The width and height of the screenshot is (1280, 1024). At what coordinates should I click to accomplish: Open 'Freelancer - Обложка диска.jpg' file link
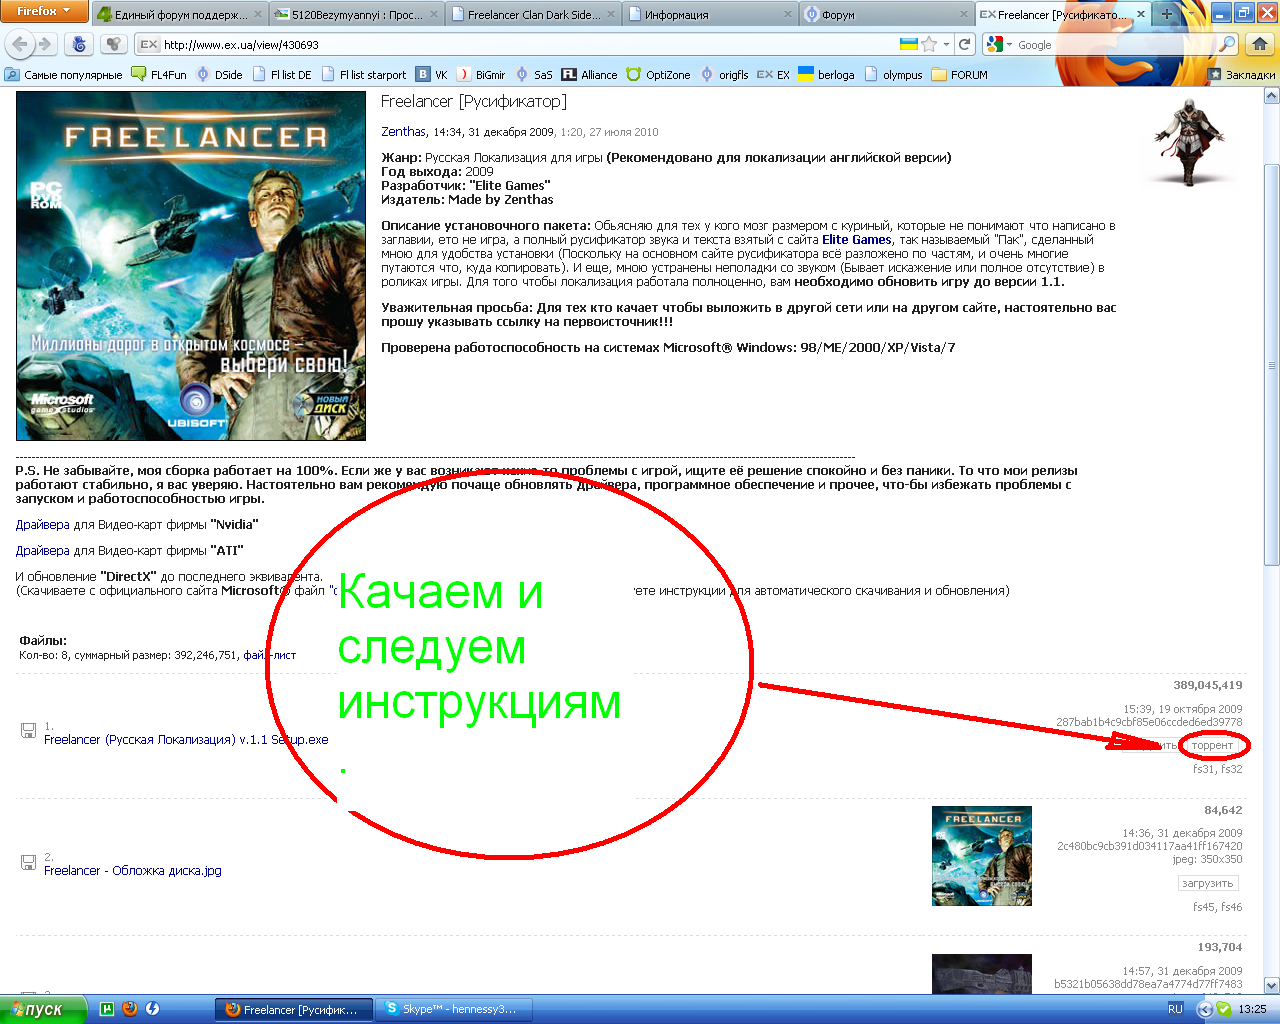coord(133,870)
